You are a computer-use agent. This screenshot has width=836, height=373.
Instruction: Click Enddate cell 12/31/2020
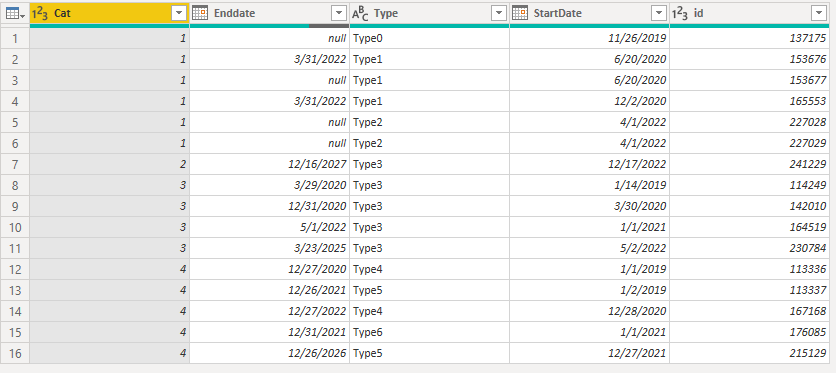[x=269, y=206]
